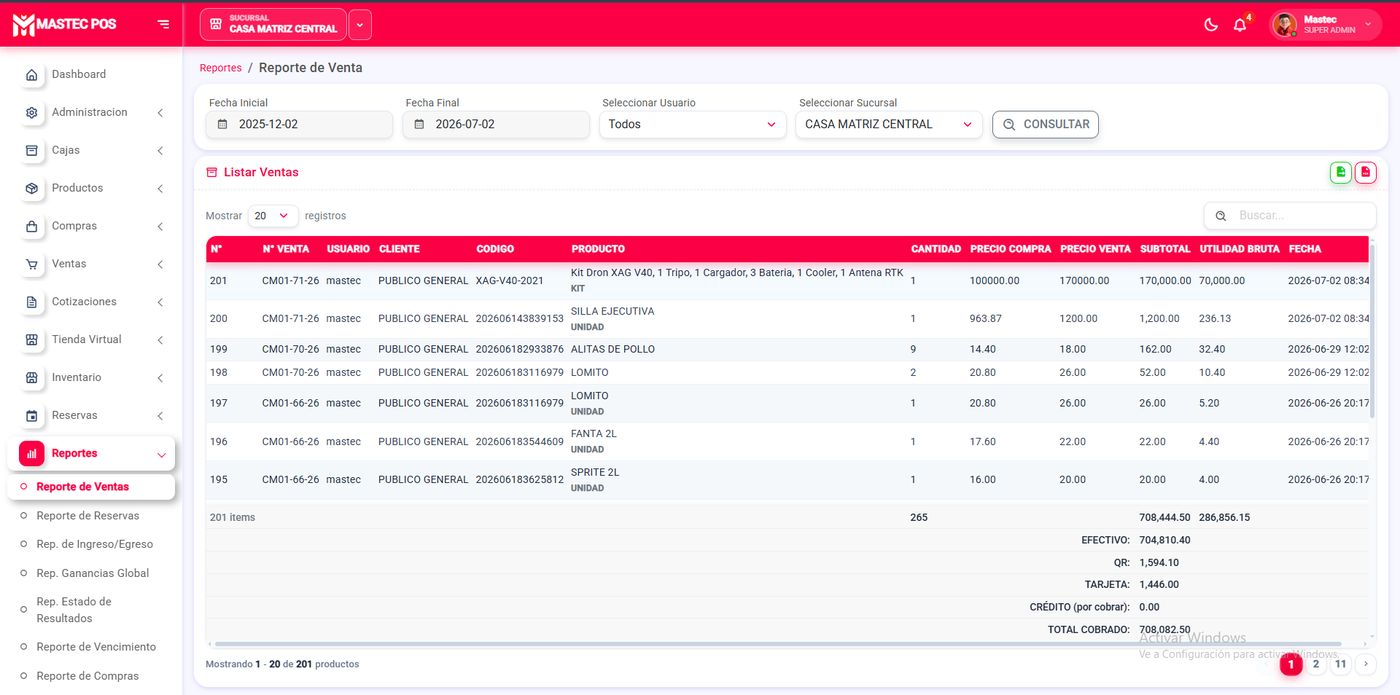Open the Mostrar 20 registros dropdown
The width and height of the screenshot is (1400, 695).
tap(273, 216)
